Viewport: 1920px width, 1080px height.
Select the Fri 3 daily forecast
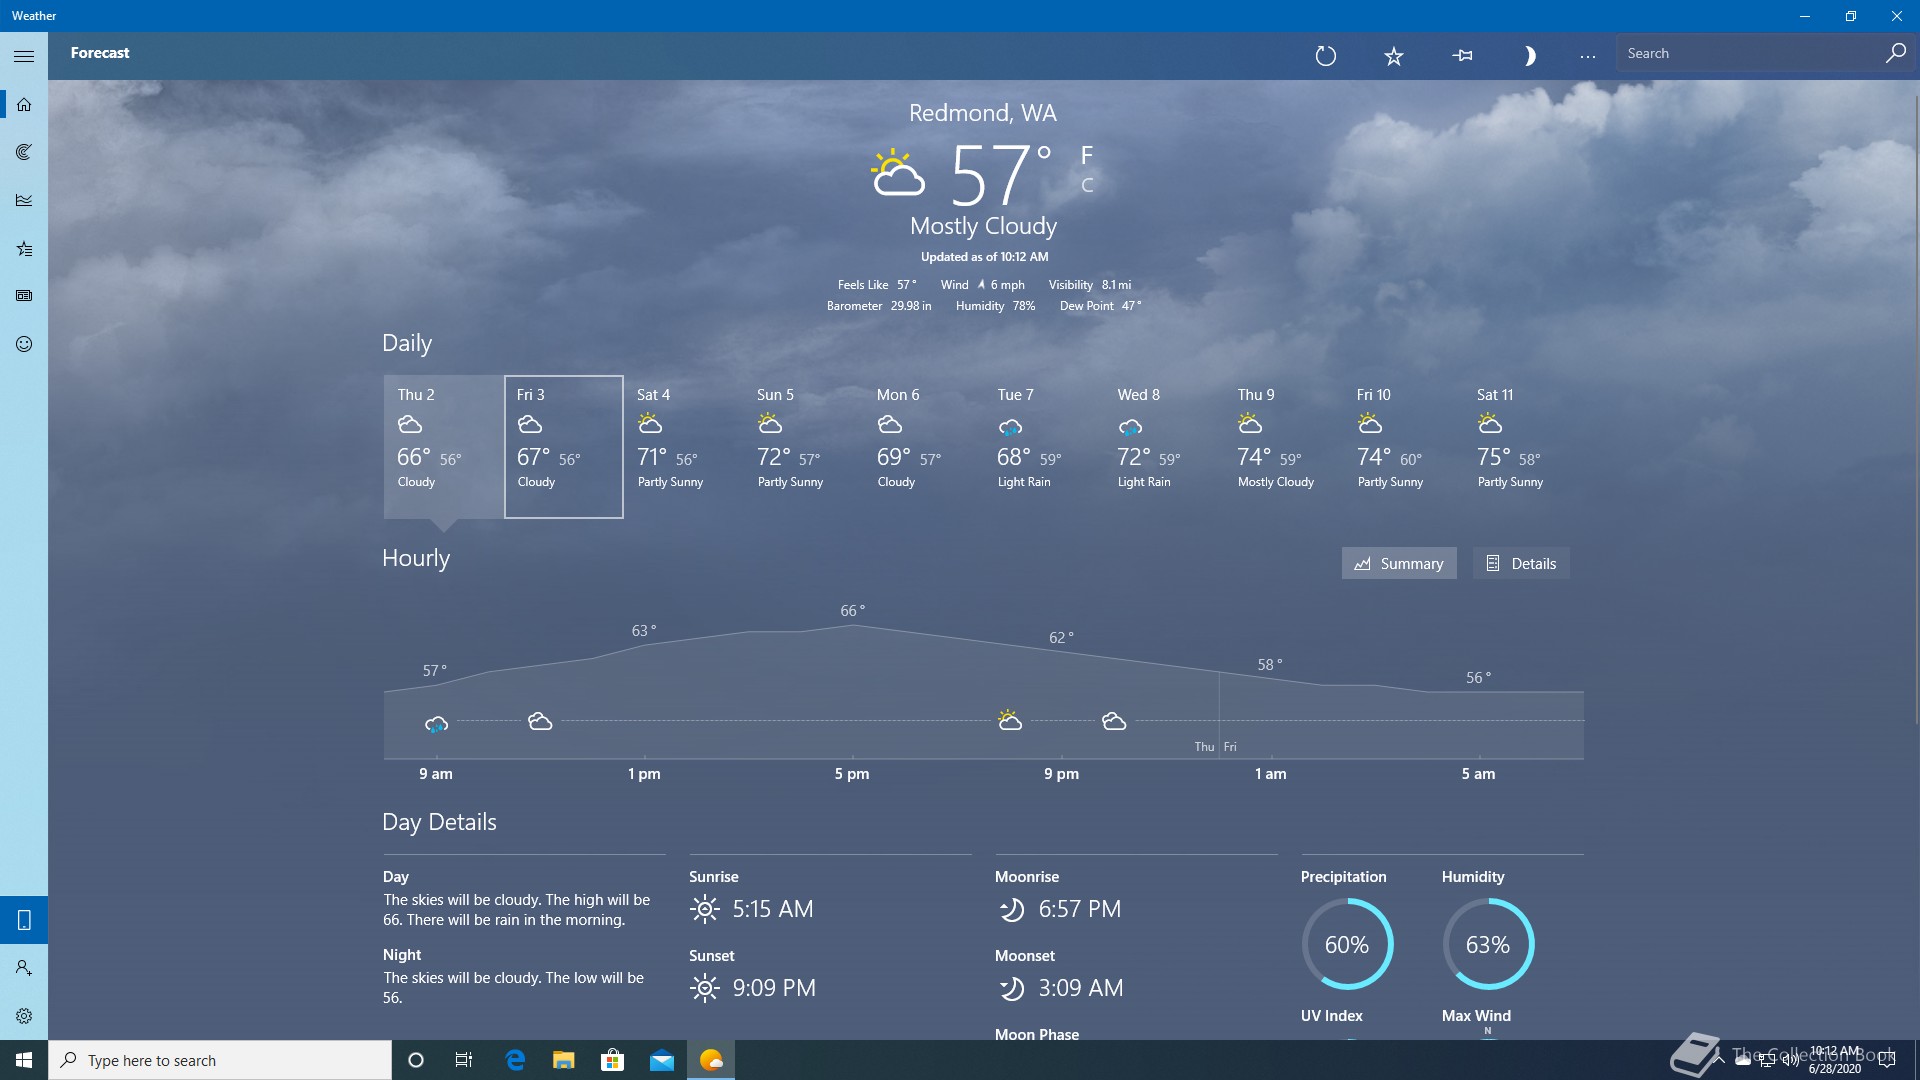[x=563, y=446]
